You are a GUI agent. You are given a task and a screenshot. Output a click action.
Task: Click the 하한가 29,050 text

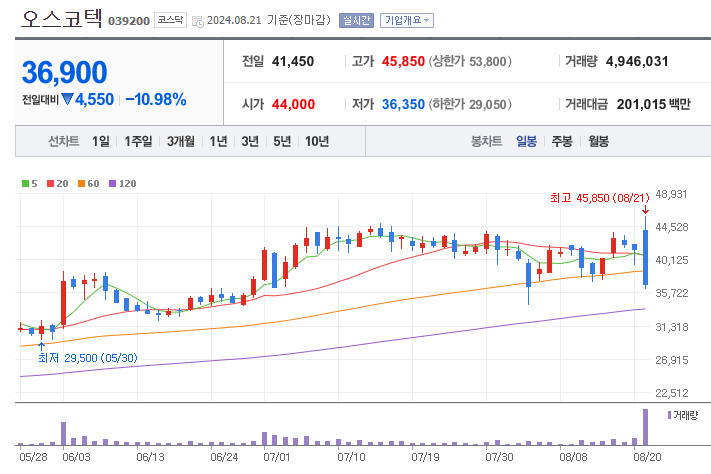click(x=470, y=104)
